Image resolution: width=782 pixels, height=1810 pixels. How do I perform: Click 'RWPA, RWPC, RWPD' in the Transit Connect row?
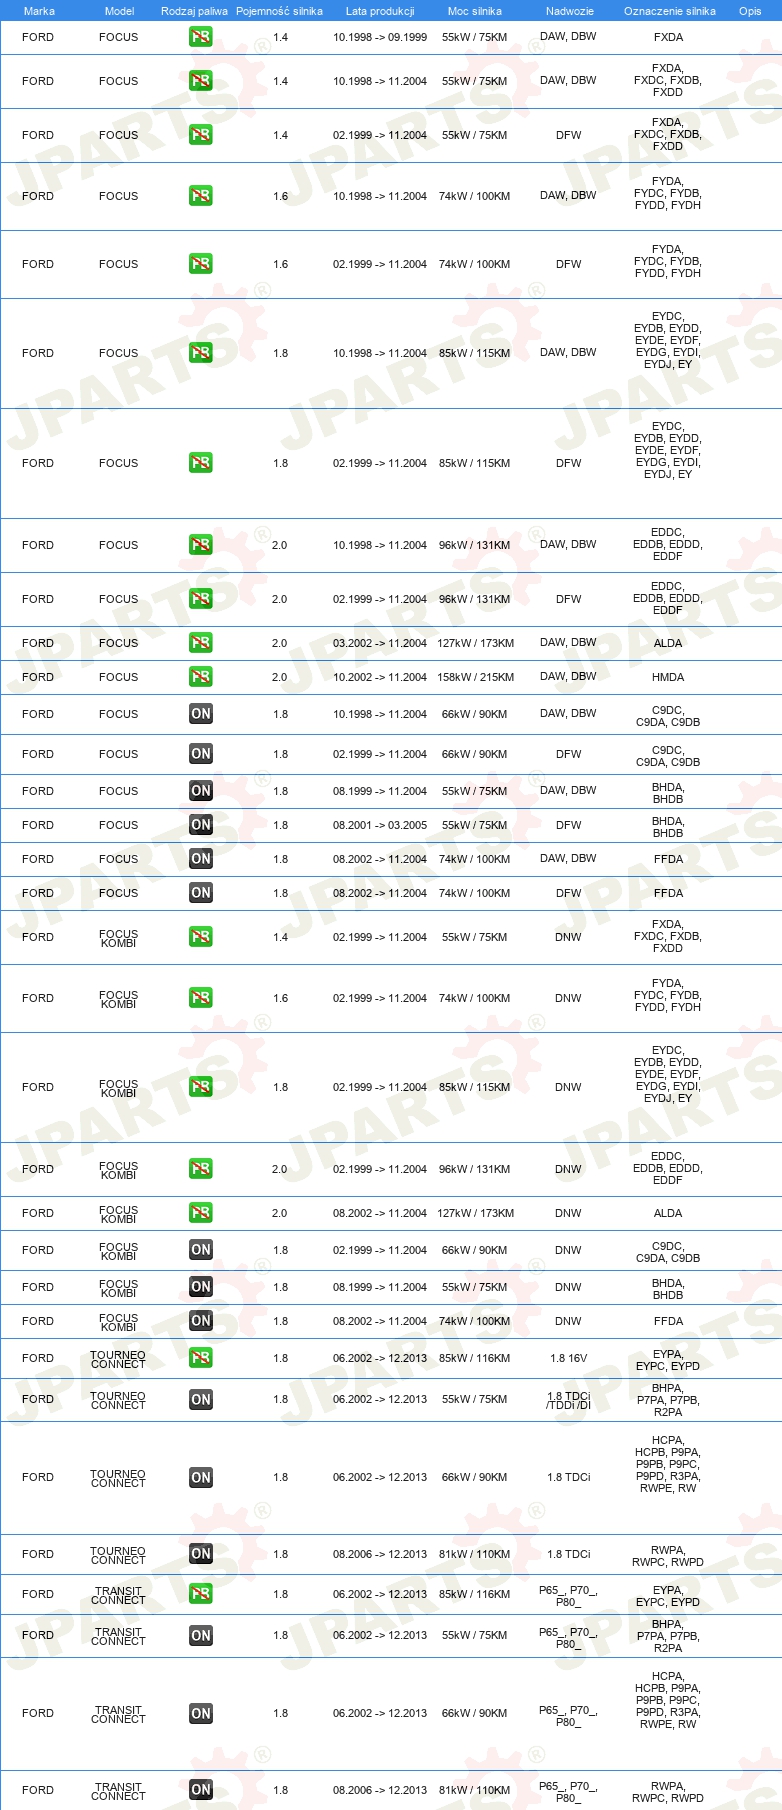[668, 1792]
